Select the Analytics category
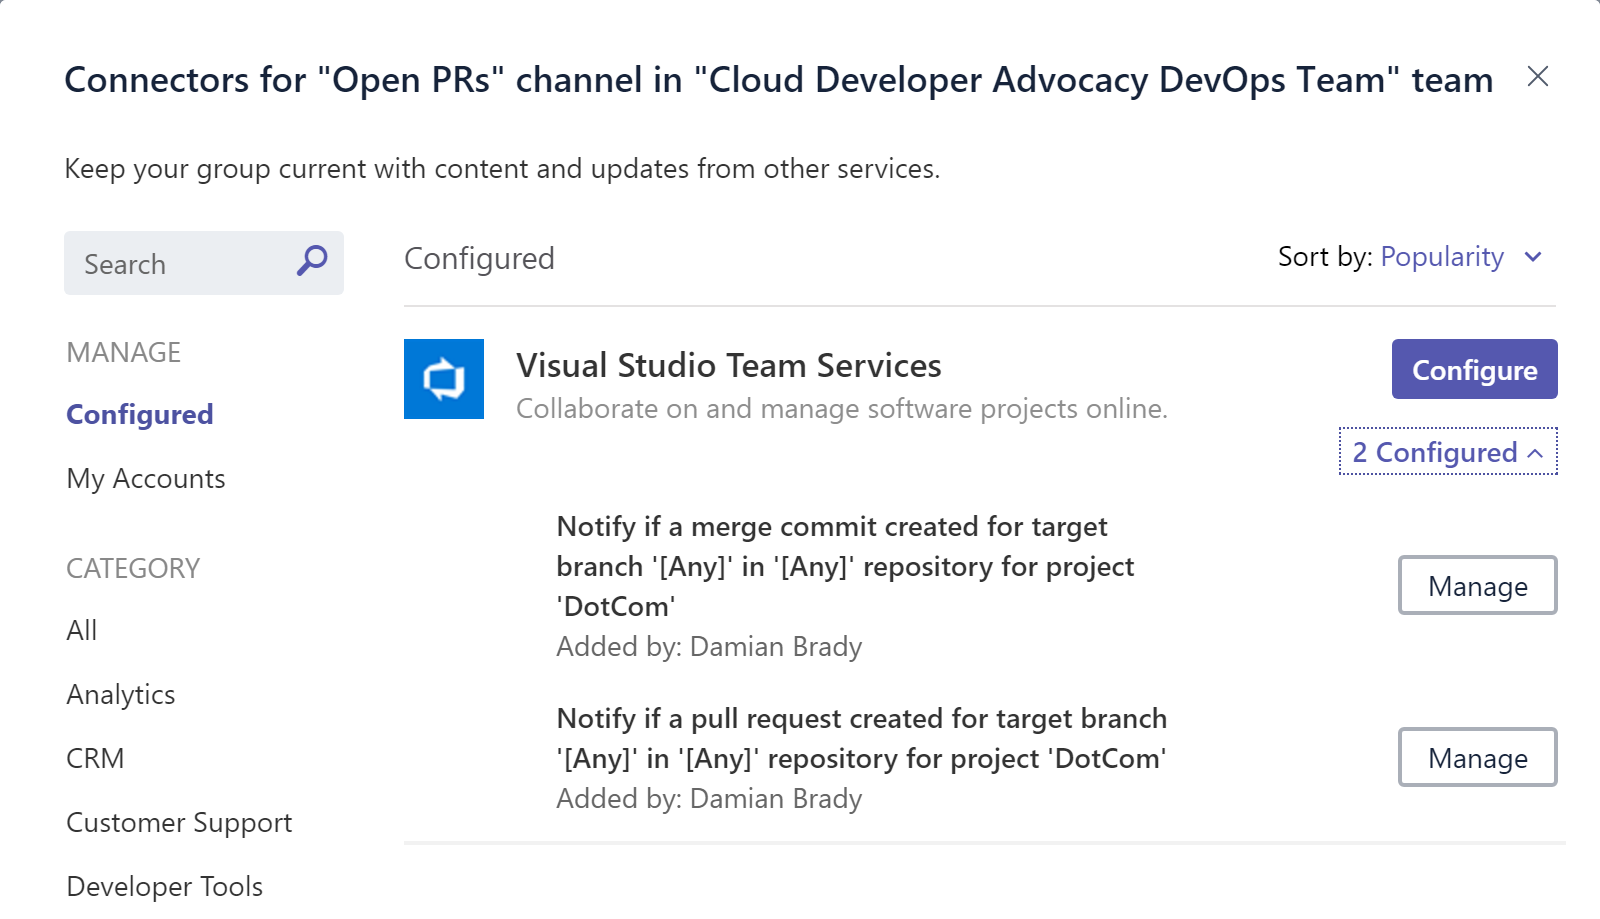The width and height of the screenshot is (1600, 919). [121, 694]
